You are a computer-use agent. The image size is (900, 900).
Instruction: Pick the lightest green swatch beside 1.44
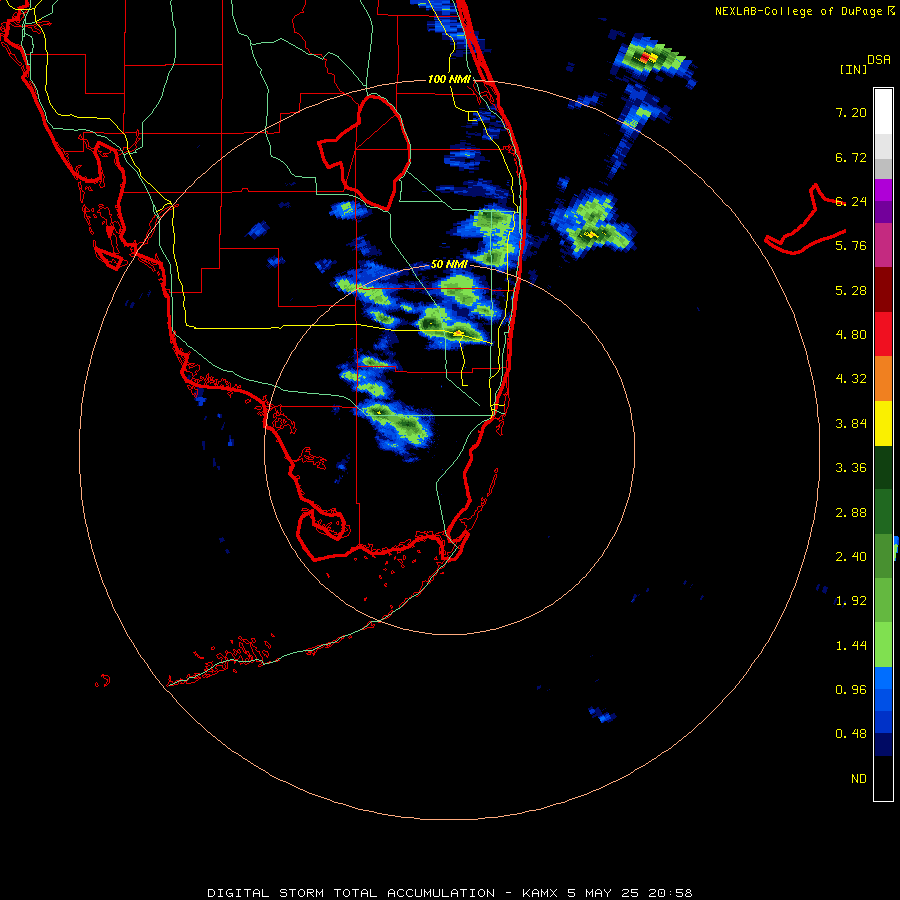coord(883,645)
